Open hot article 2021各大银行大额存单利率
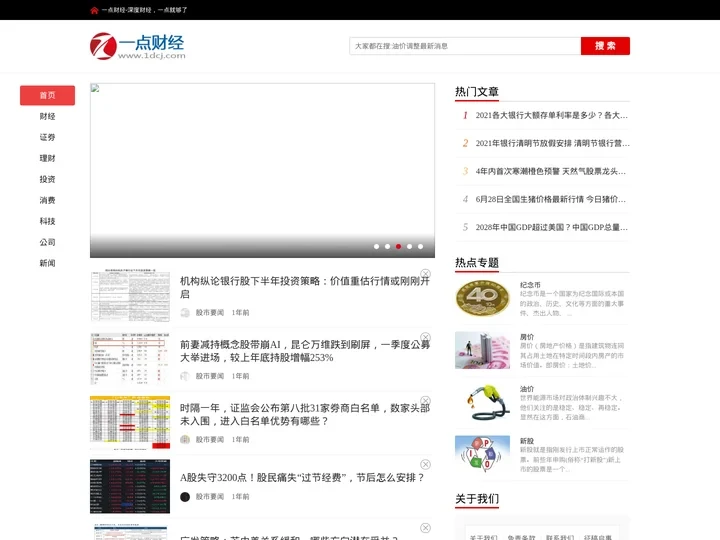This screenshot has width=720, height=540. click(x=551, y=115)
